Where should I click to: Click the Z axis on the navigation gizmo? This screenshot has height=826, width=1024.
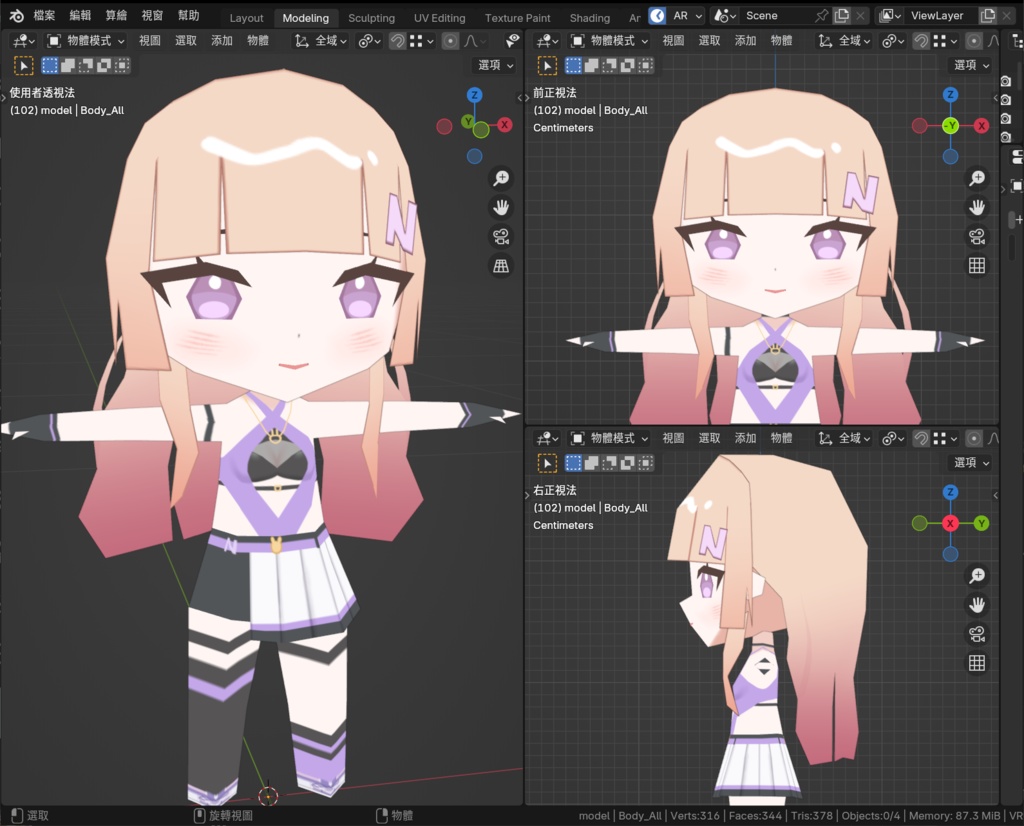click(474, 93)
